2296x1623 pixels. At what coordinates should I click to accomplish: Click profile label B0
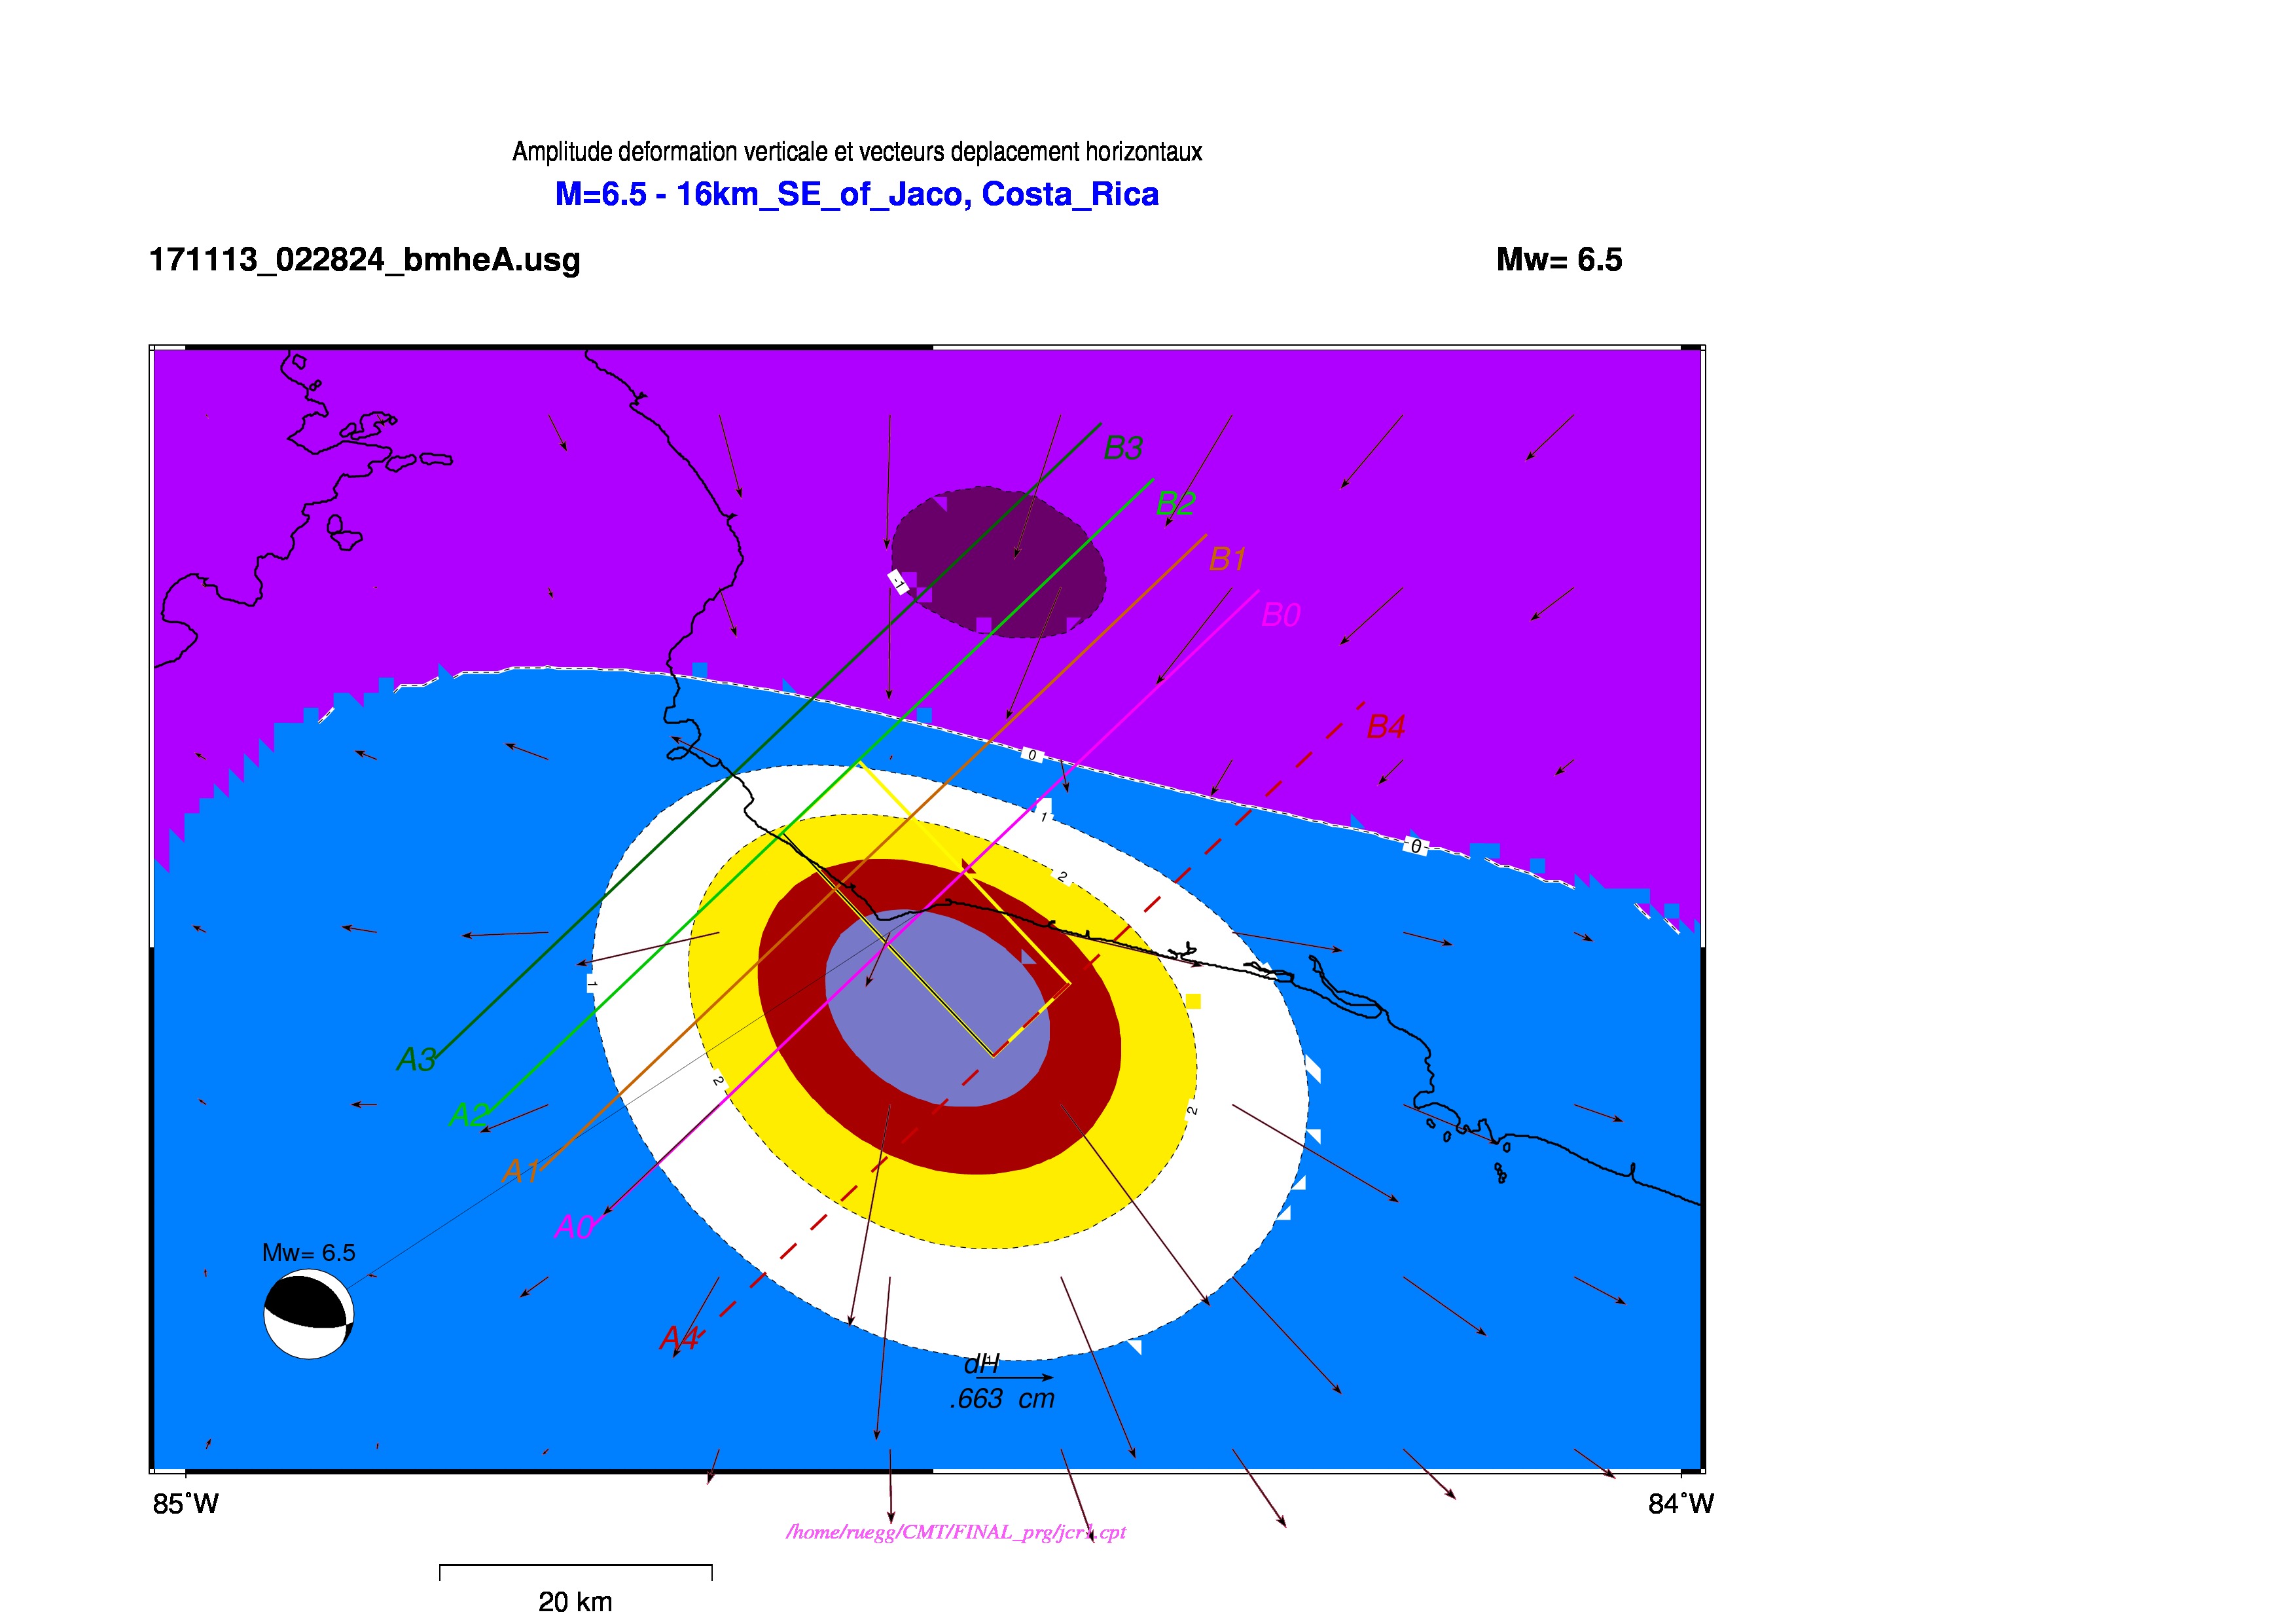pyautogui.click(x=1281, y=614)
